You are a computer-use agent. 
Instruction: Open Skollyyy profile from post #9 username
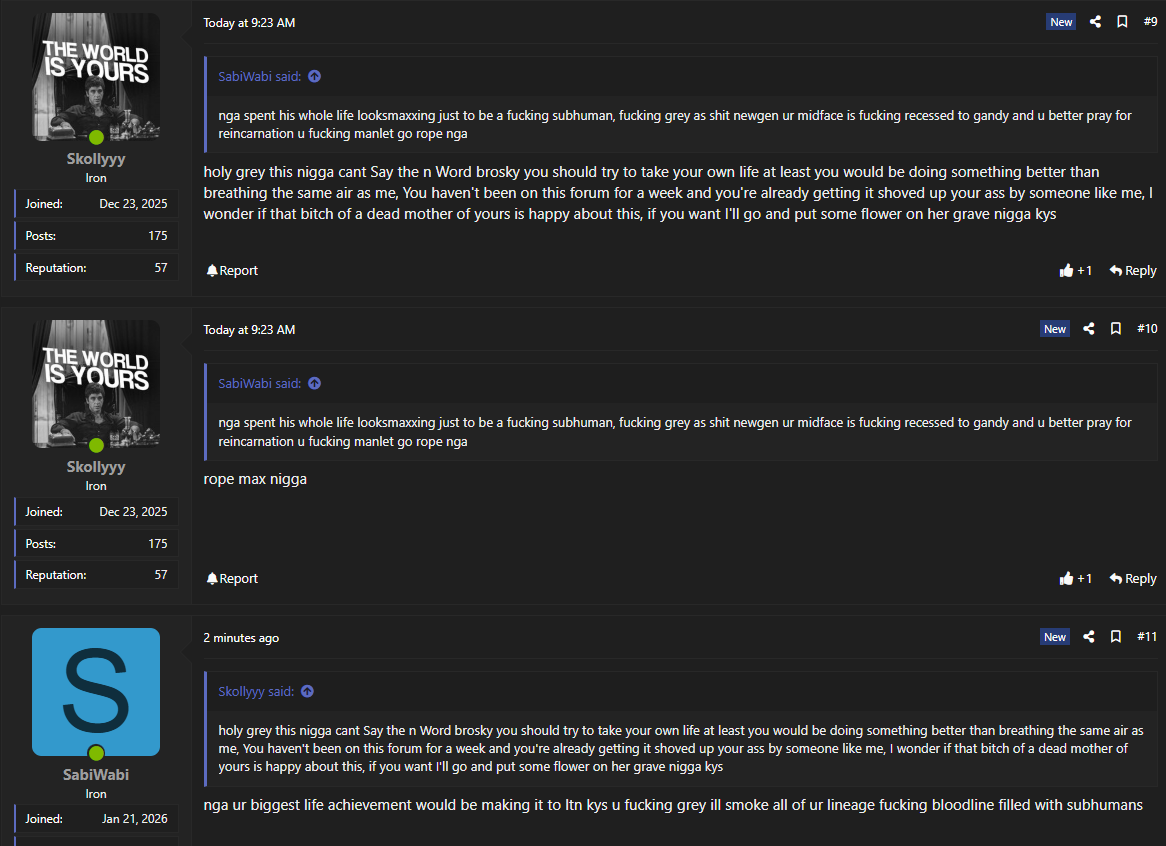pyautogui.click(x=96, y=159)
